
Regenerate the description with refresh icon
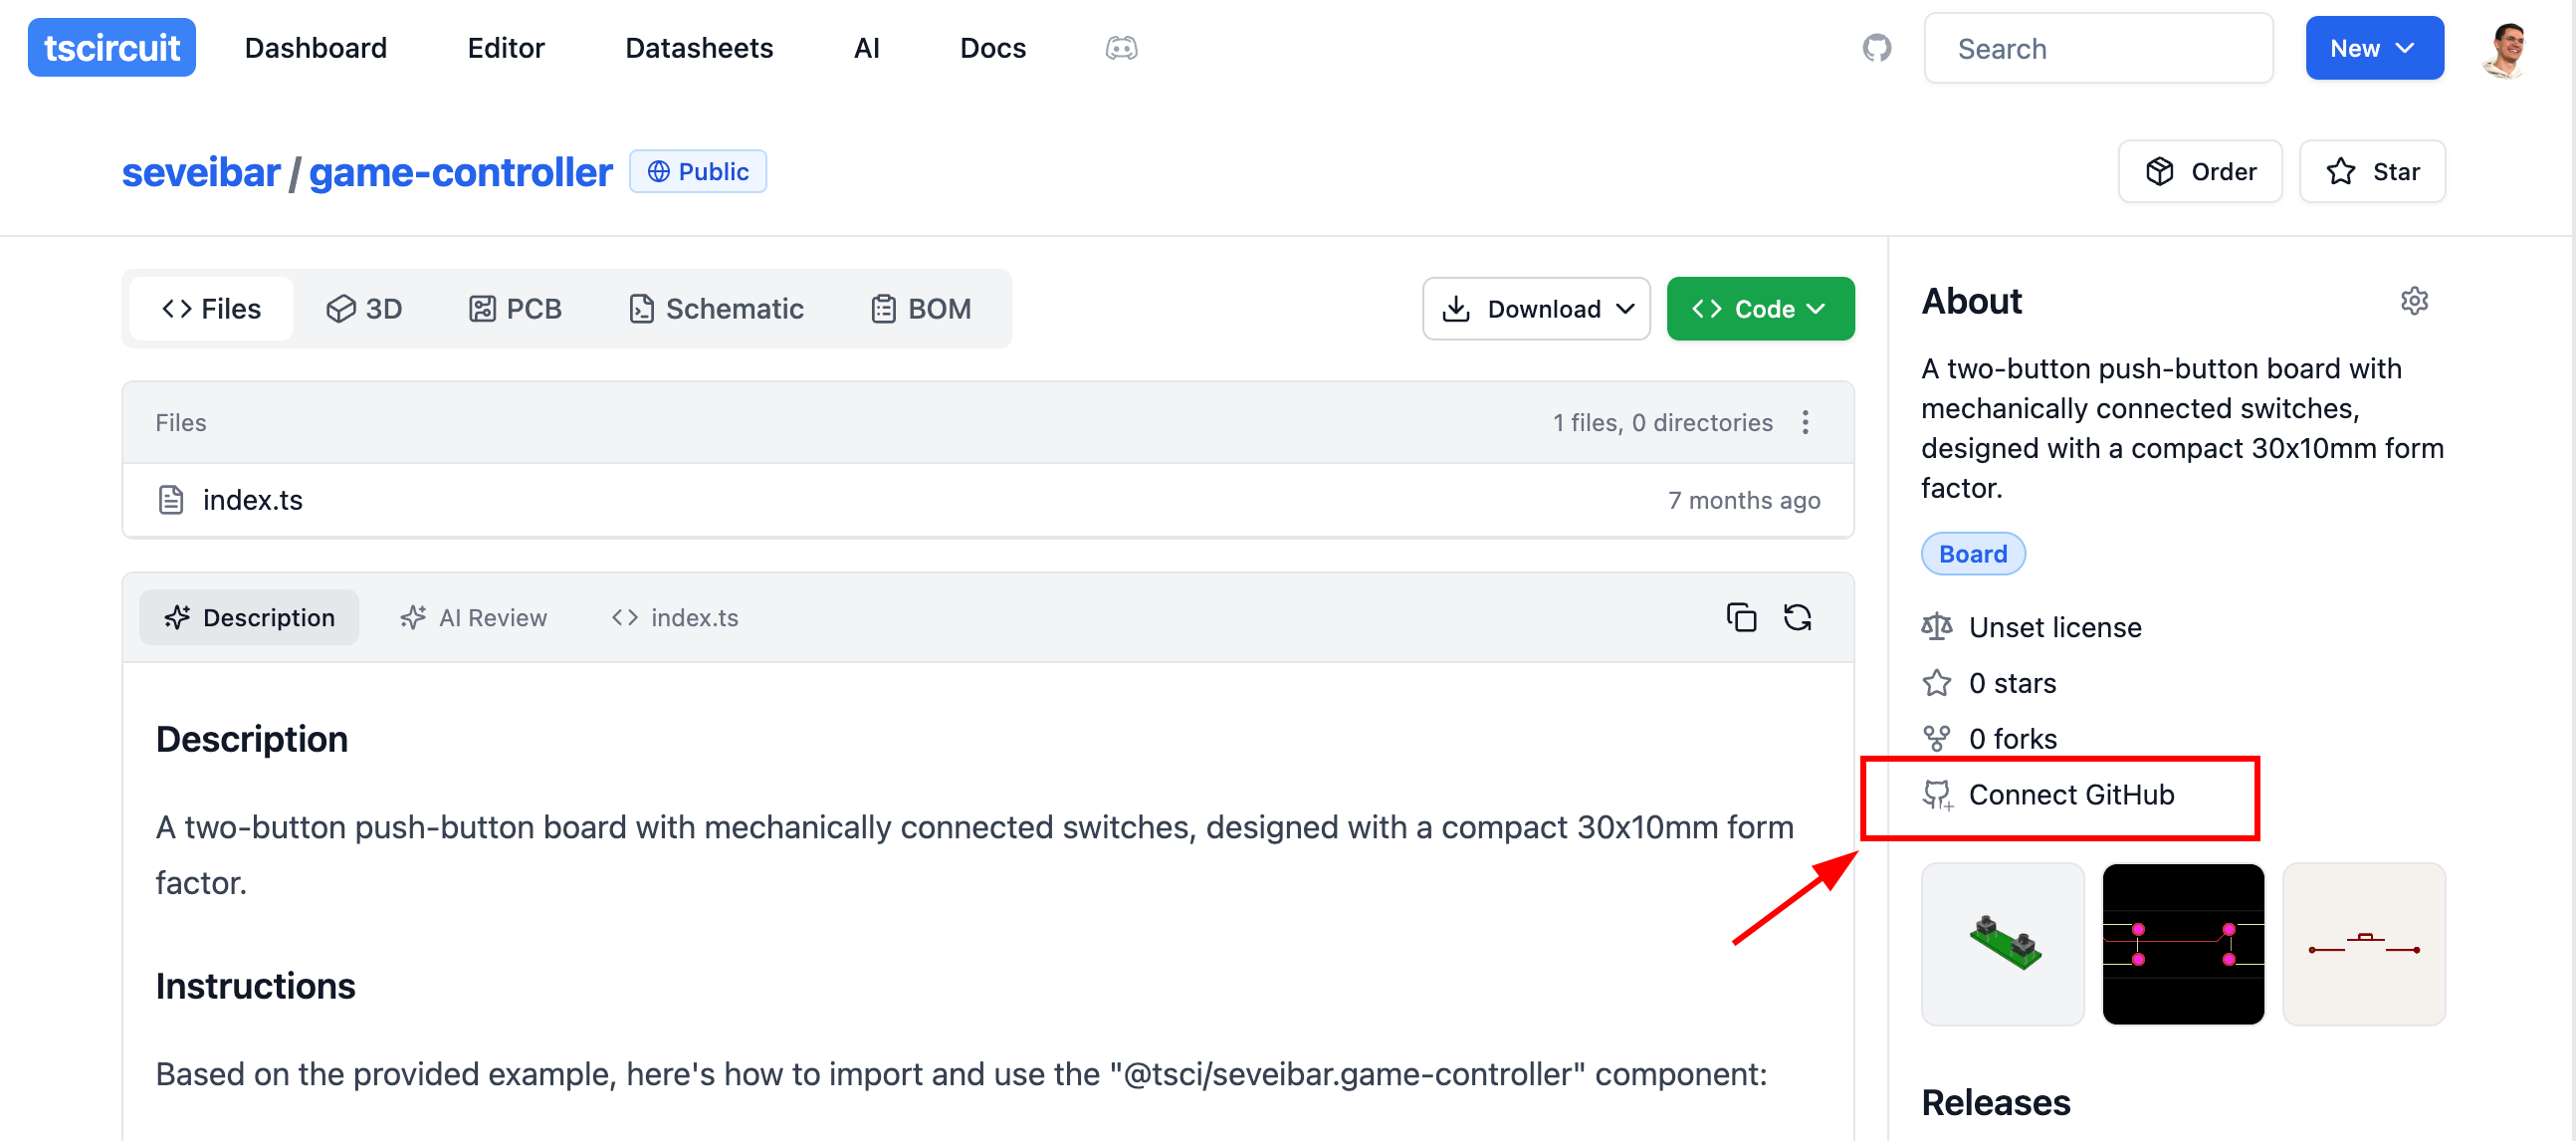pos(1798,617)
